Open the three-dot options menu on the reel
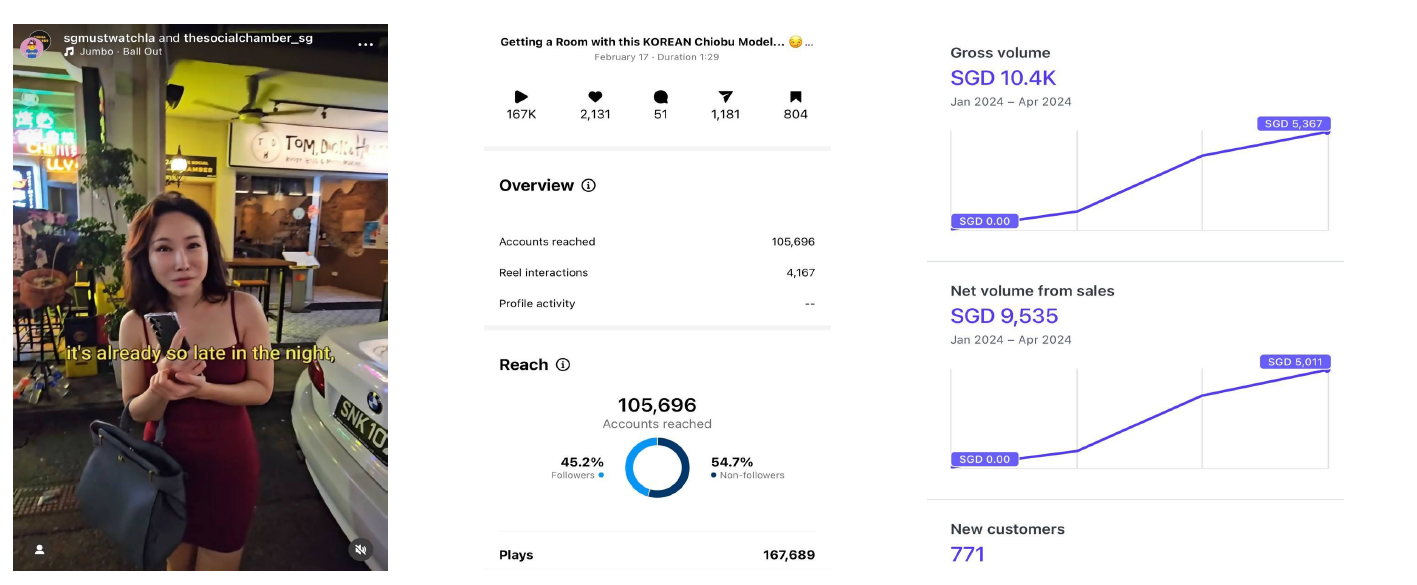Image resolution: width=1417 pixels, height=585 pixels. [x=366, y=45]
